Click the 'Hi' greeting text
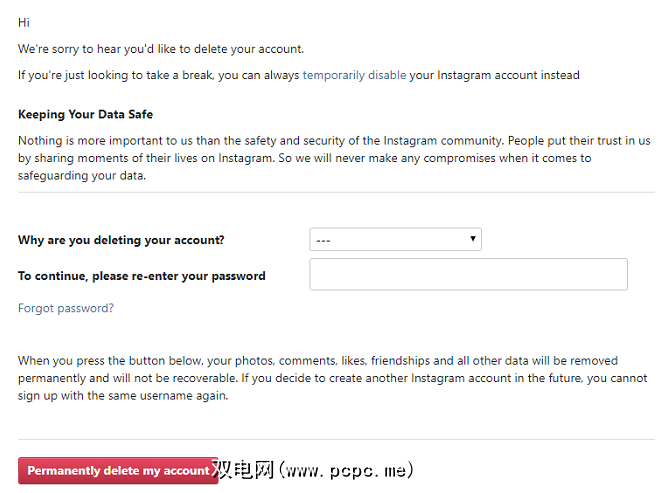This screenshot has width=670, height=493. (24, 22)
